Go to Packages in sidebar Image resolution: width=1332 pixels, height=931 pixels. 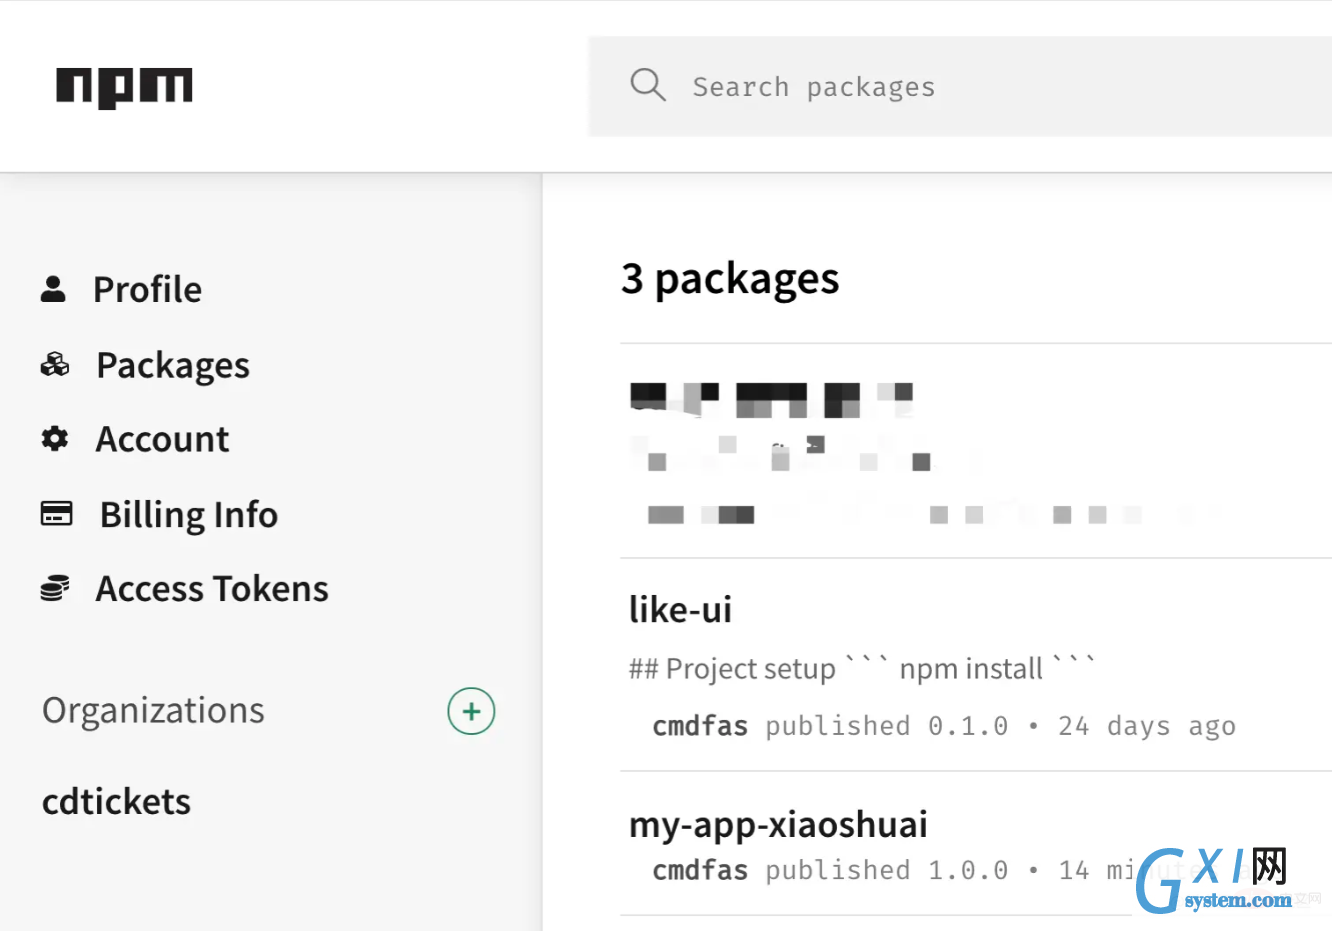tap(173, 365)
